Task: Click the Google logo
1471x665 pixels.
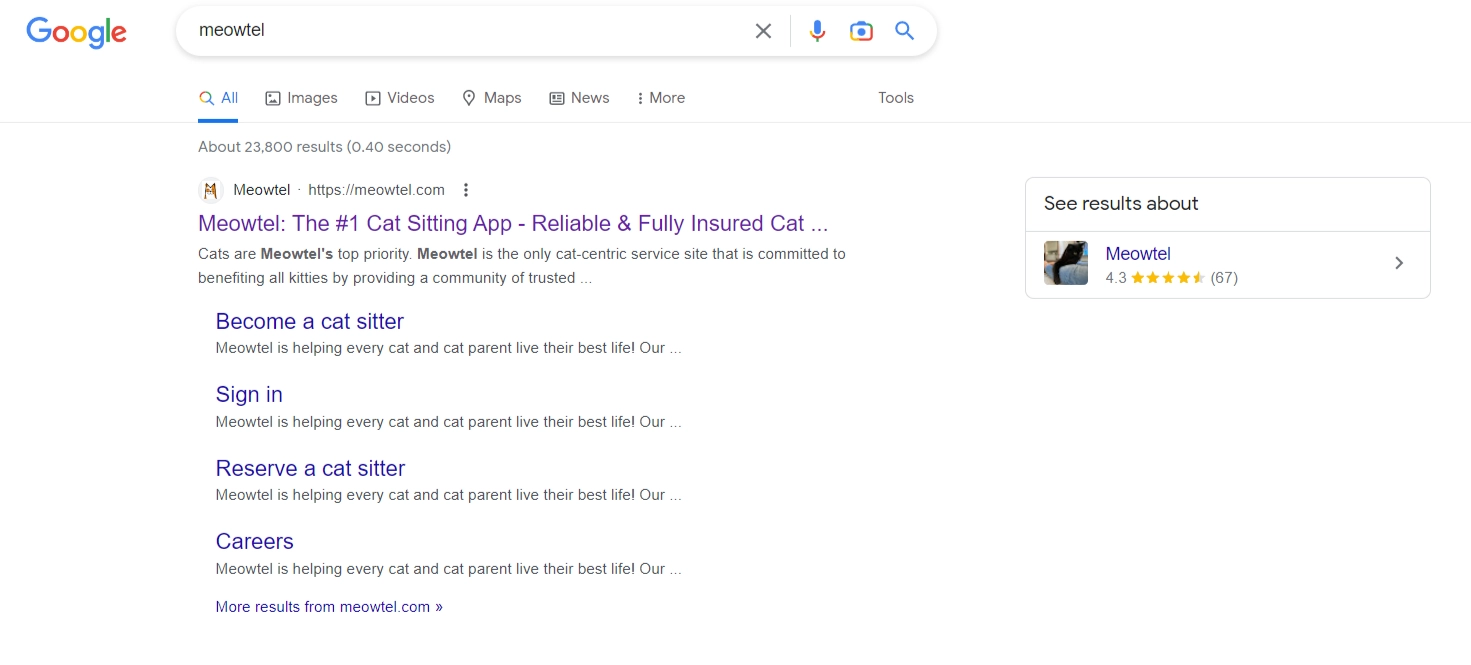Action: click(x=76, y=32)
